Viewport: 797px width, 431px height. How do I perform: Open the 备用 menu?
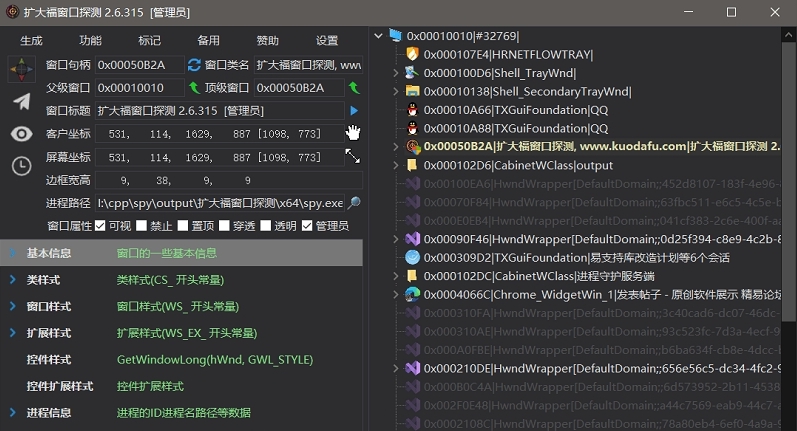pos(208,41)
